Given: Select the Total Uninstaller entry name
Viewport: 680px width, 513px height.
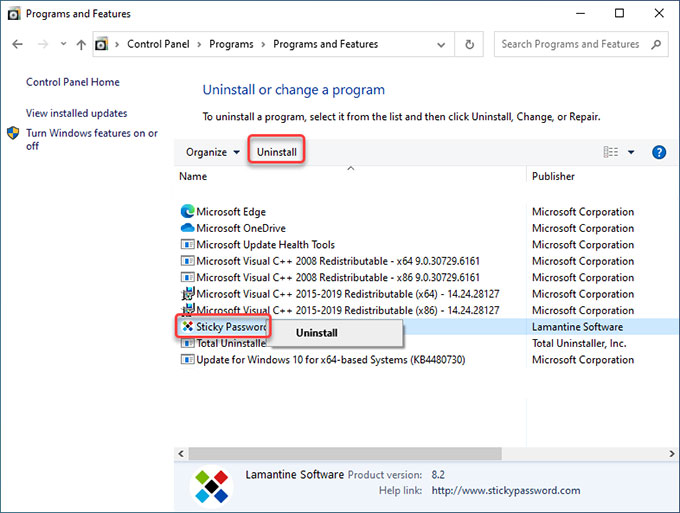Looking at the screenshot, I should (x=231, y=343).
